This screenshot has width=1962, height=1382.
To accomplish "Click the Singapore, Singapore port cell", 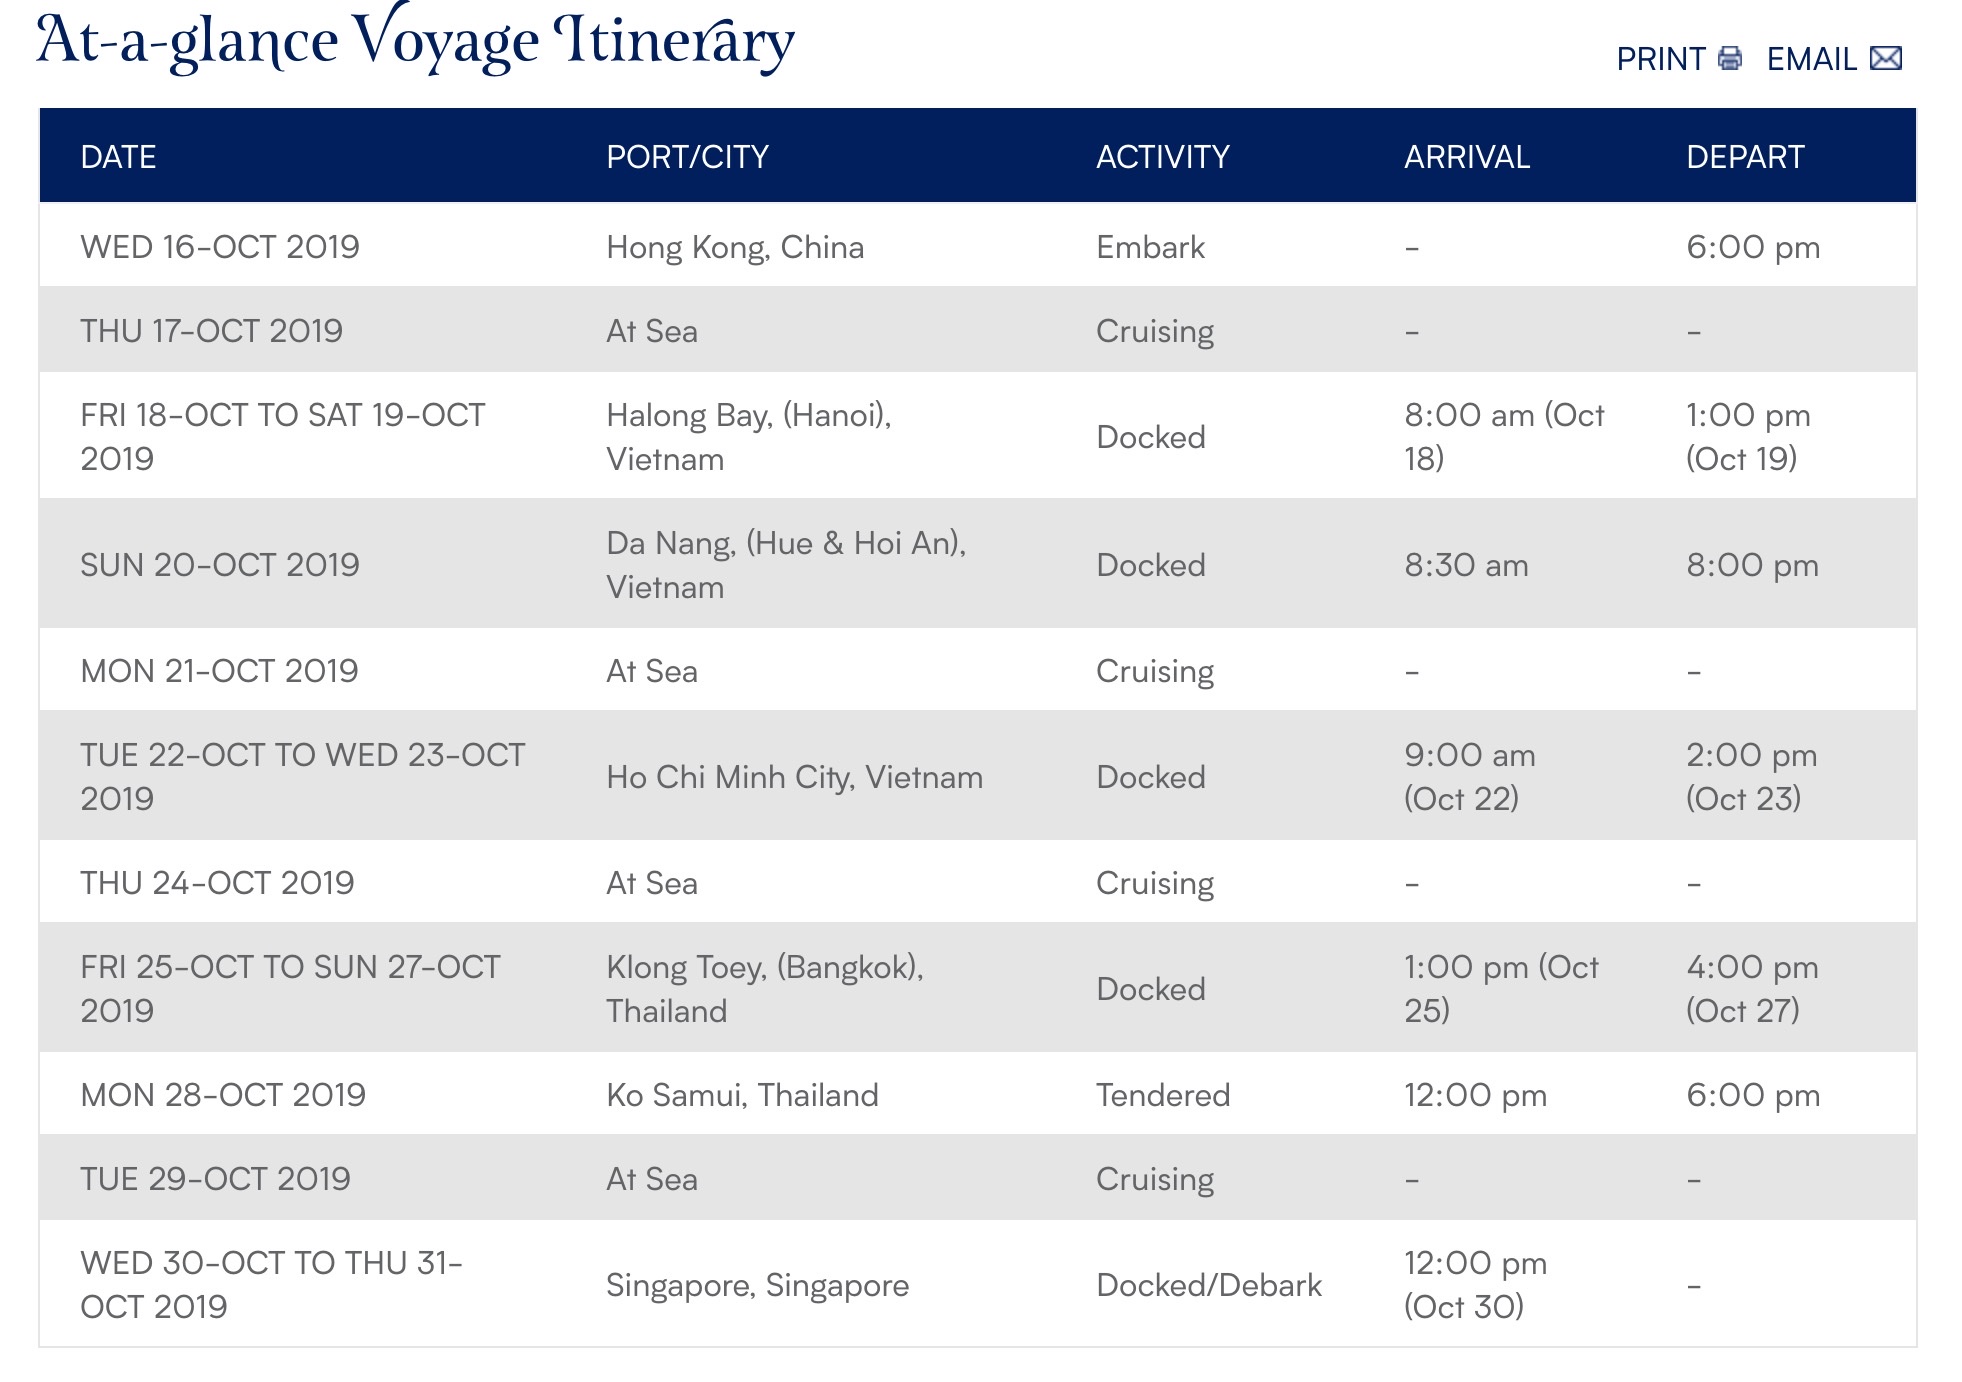I will [x=757, y=1285].
